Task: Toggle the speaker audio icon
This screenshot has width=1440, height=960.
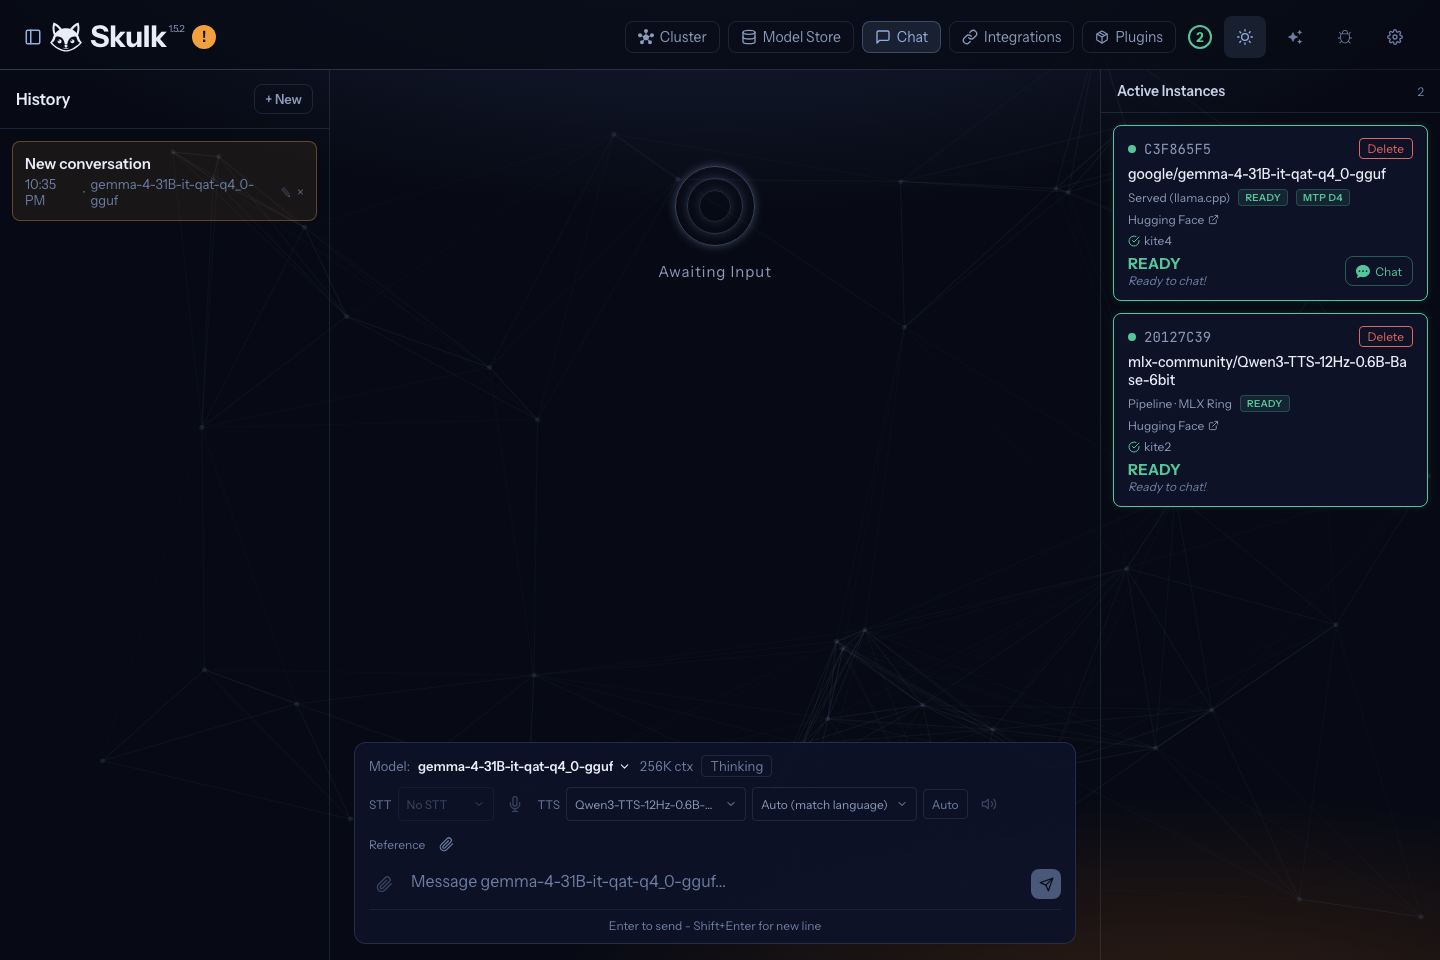Action: [x=989, y=804]
